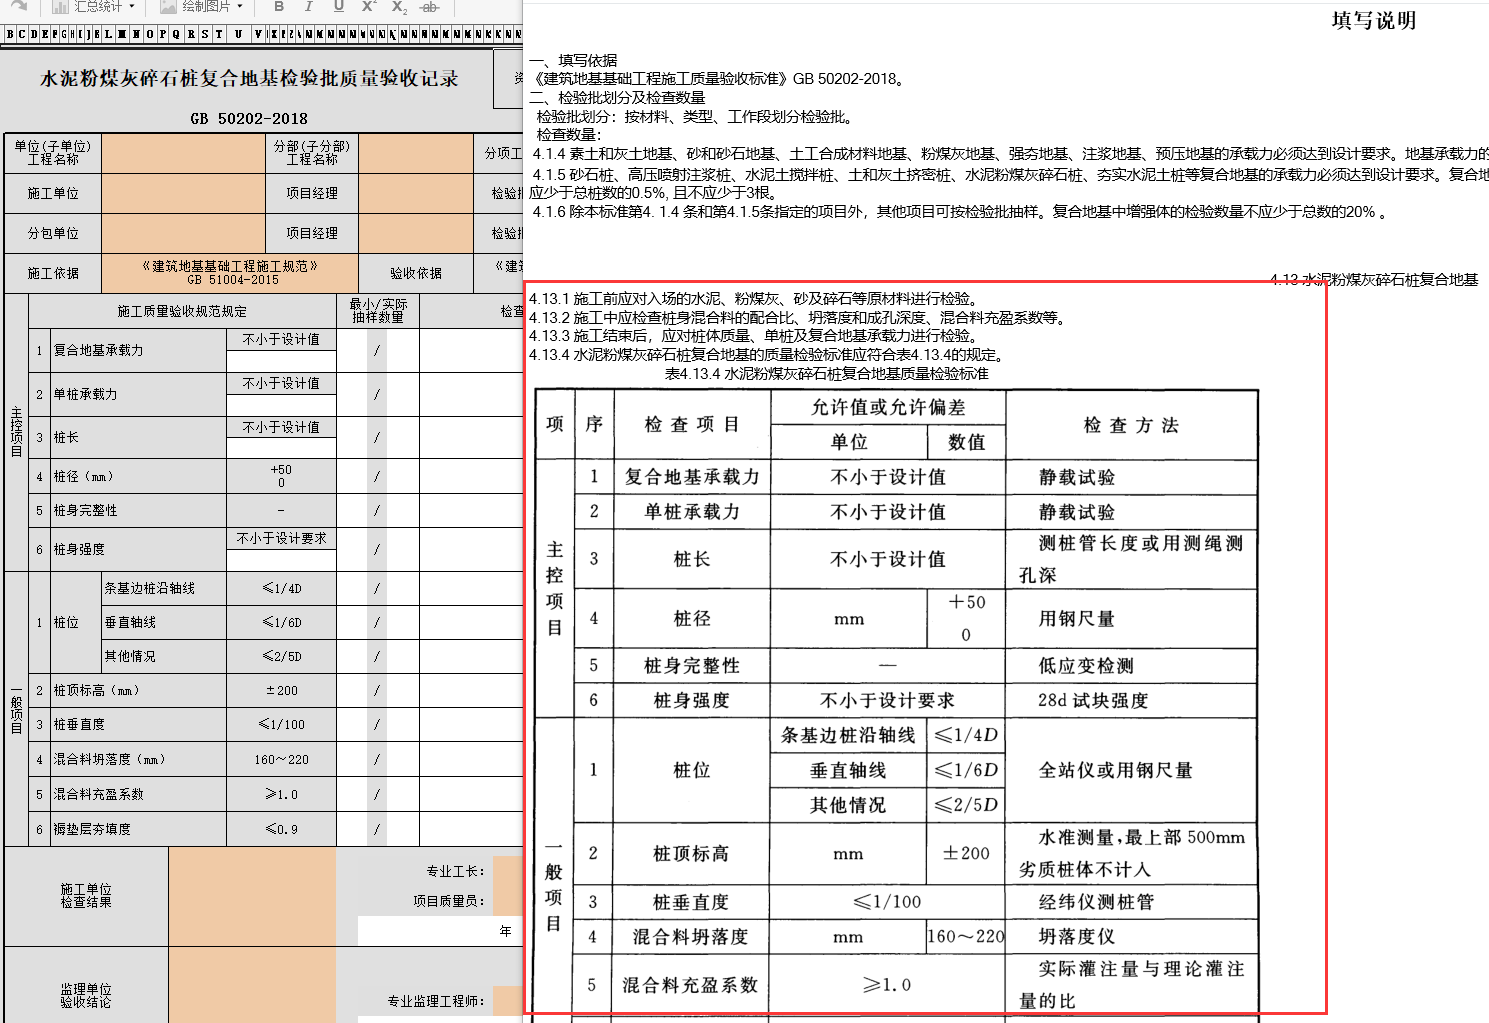Click the 分包单位 name input cell
This screenshot has height=1023, width=1489.
[x=183, y=233]
